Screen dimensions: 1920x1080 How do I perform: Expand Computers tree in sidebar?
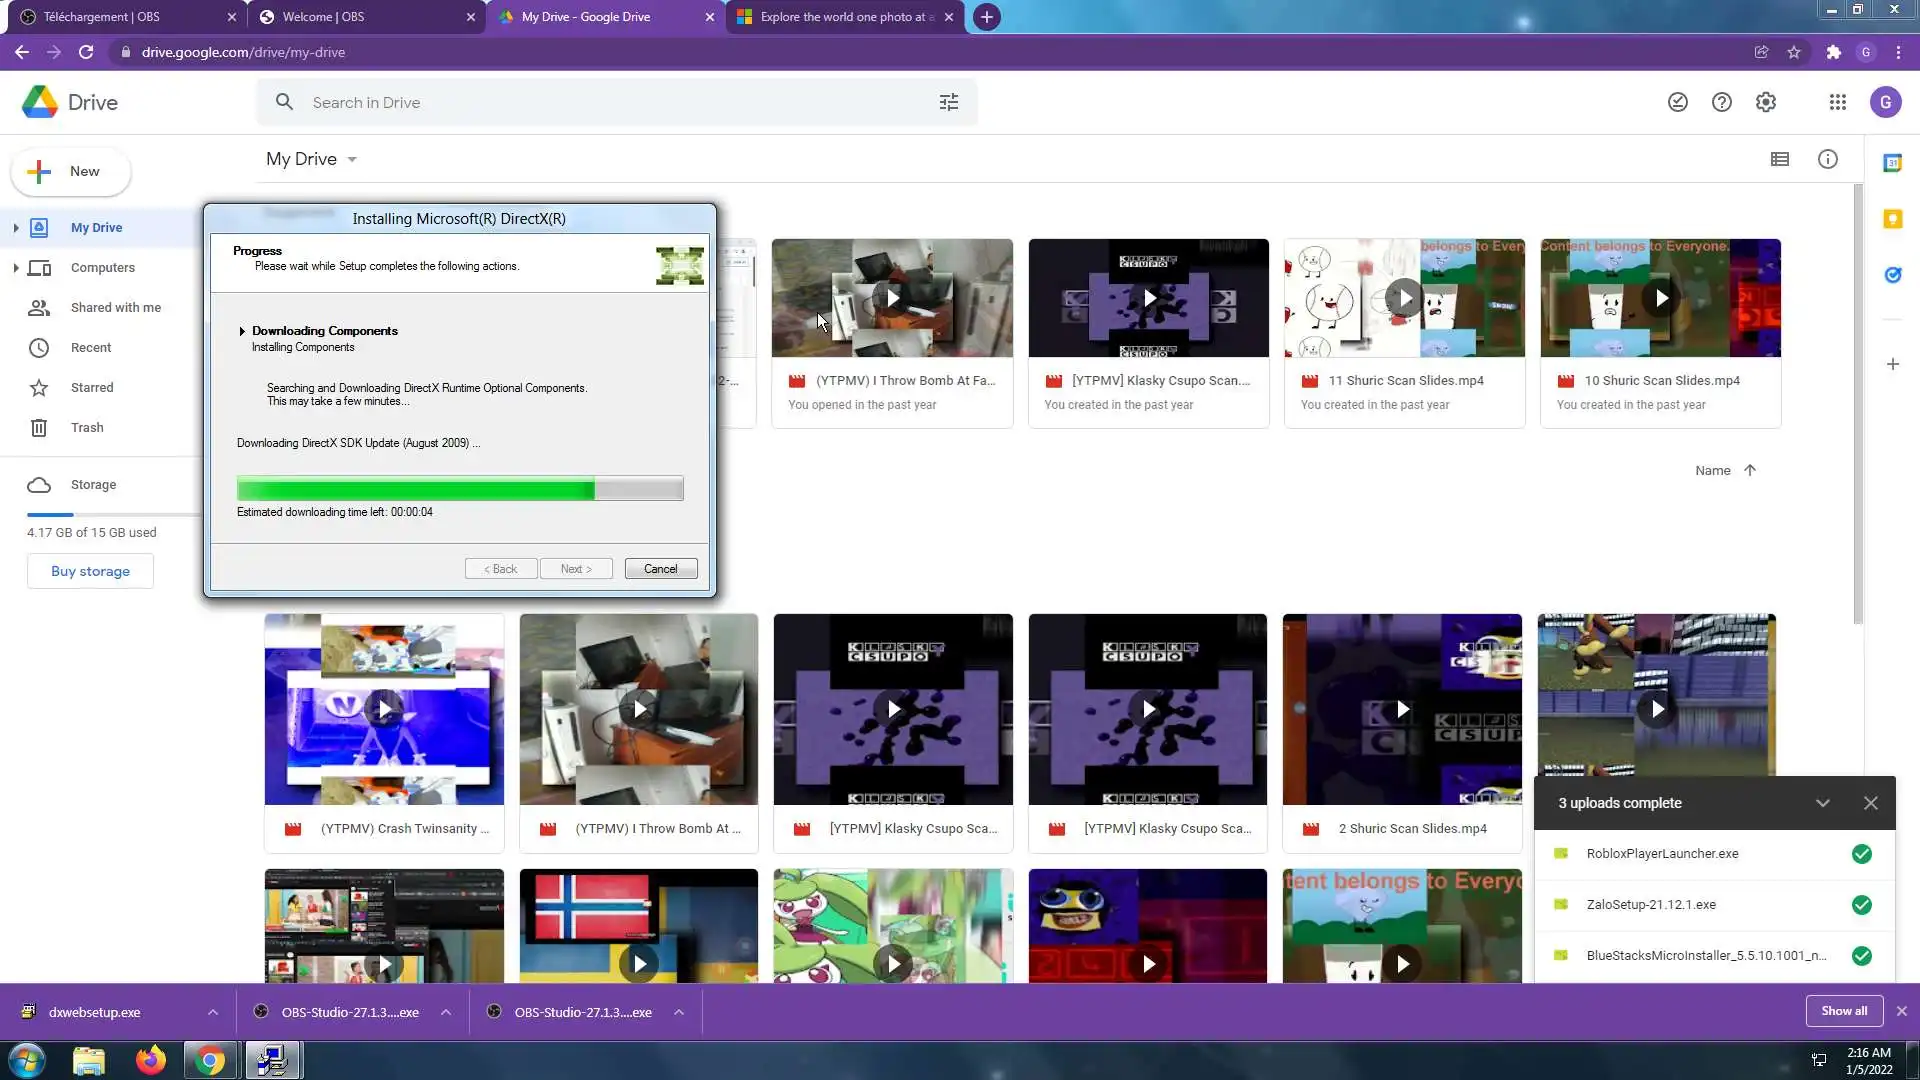[15, 268]
